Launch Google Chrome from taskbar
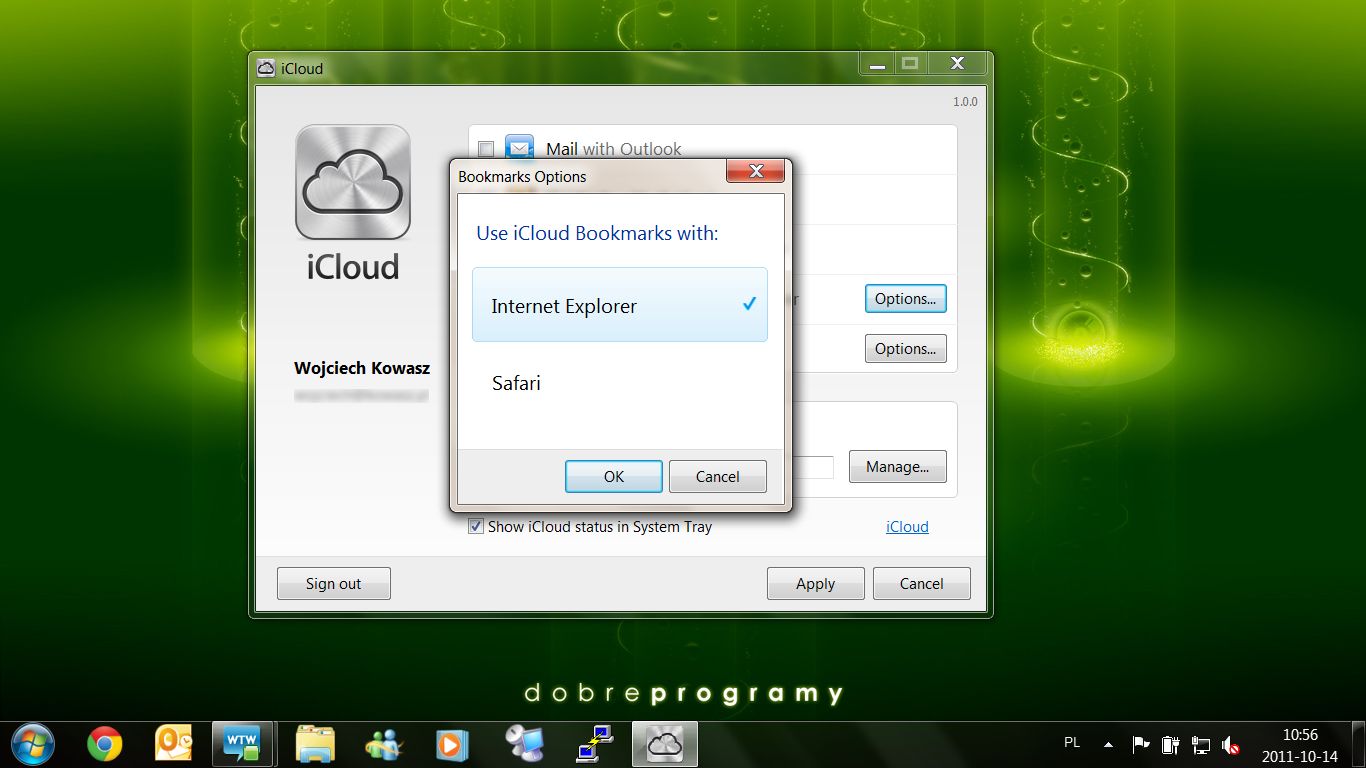The height and width of the screenshot is (768, 1366). pyautogui.click(x=104, y=744)
